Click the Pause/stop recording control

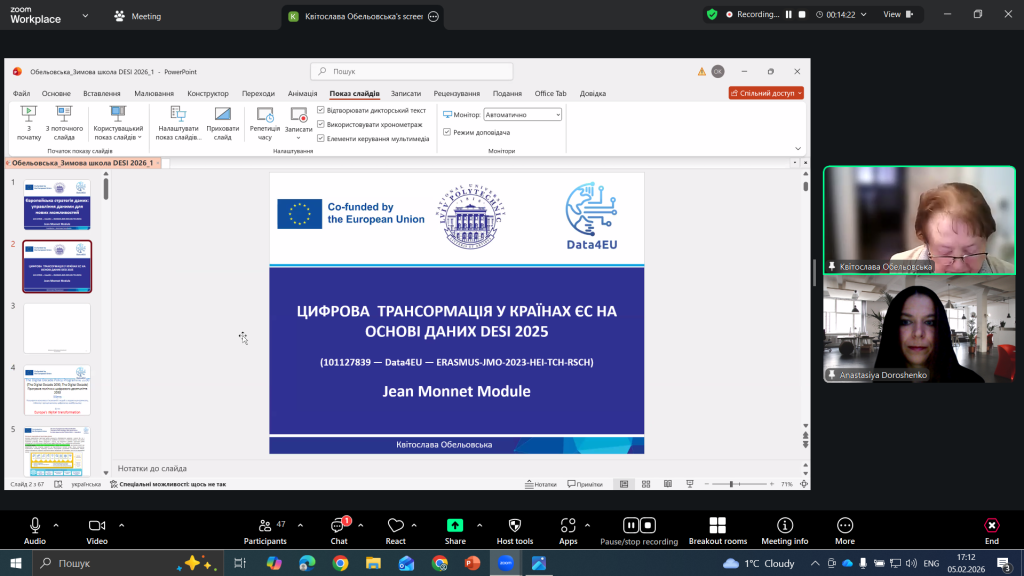pyautogui.click(x=639, y=526)
